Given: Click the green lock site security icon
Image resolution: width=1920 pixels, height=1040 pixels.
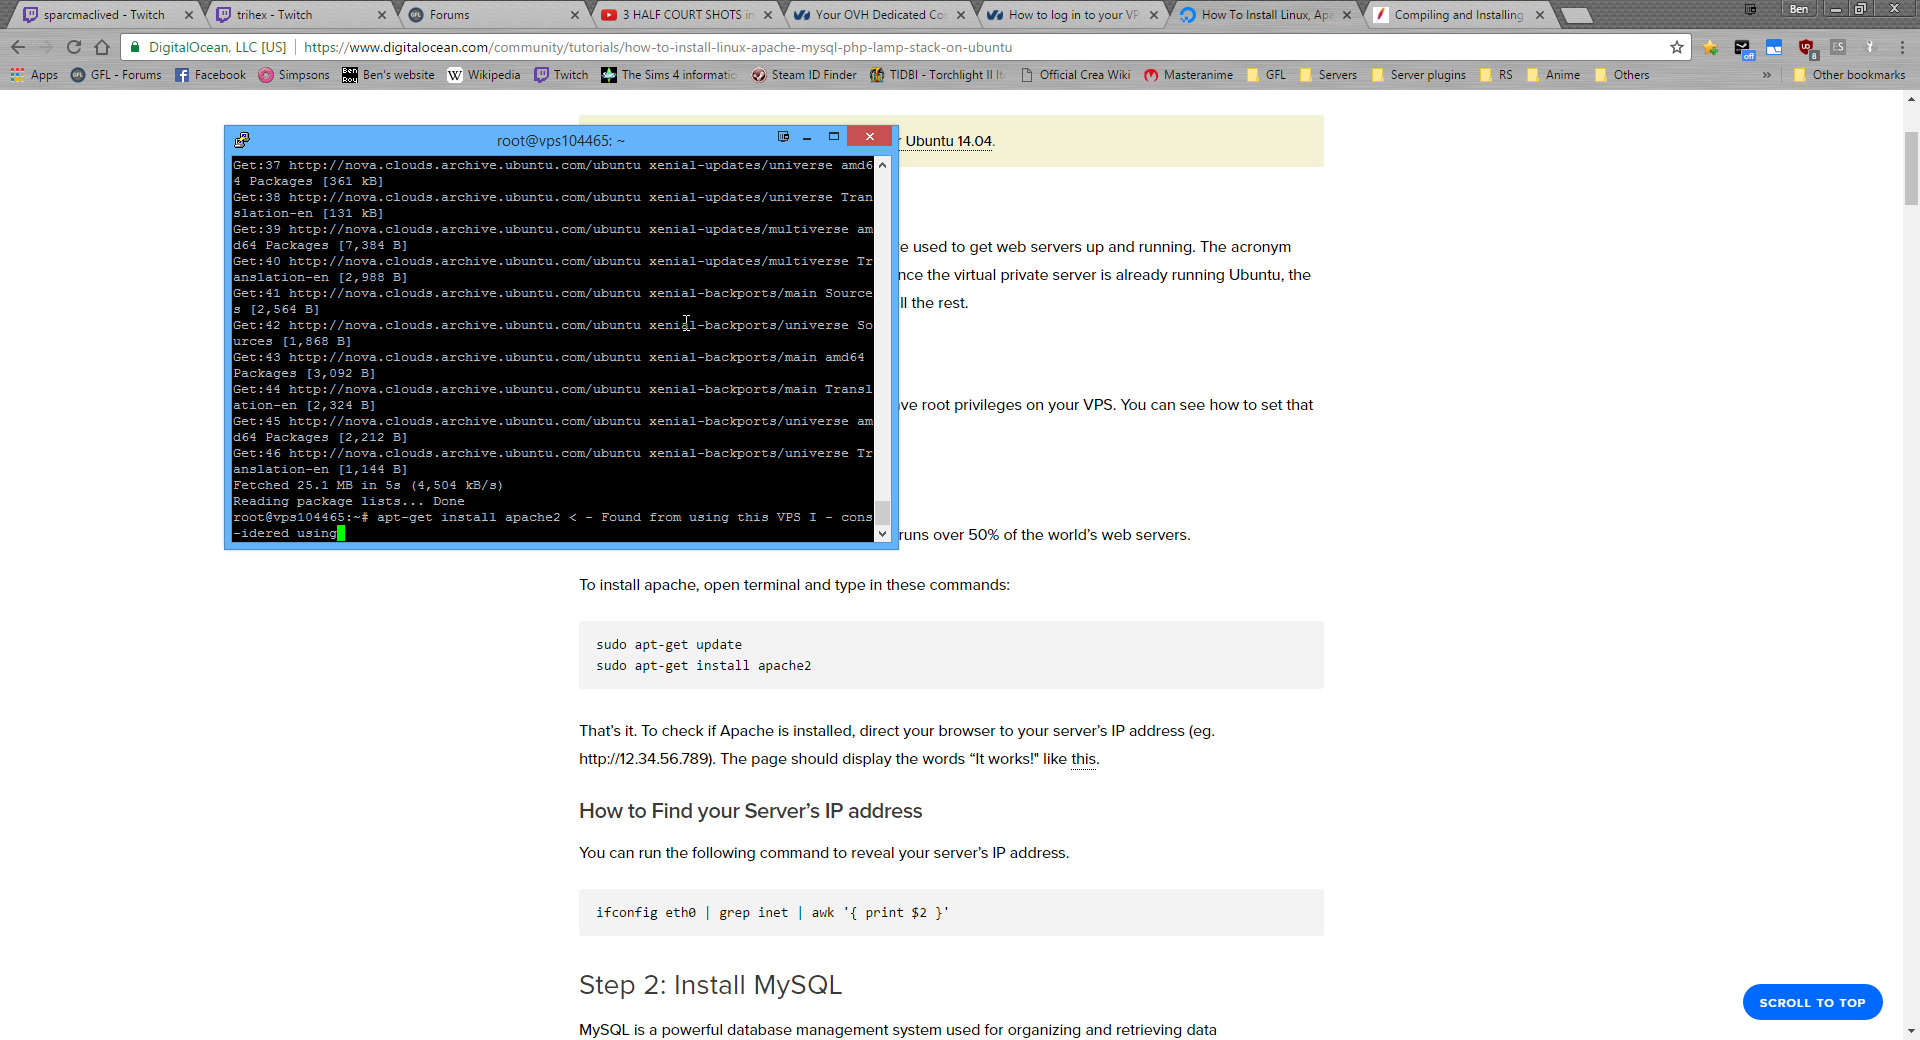Looking at the screenshot, I should pyautogui.click(x=135, y=47).
